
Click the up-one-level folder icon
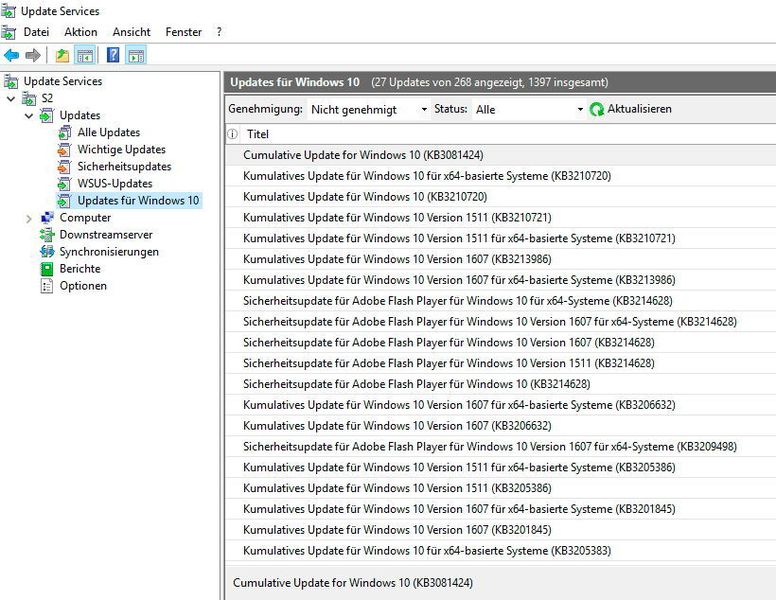tap(62, 55)
